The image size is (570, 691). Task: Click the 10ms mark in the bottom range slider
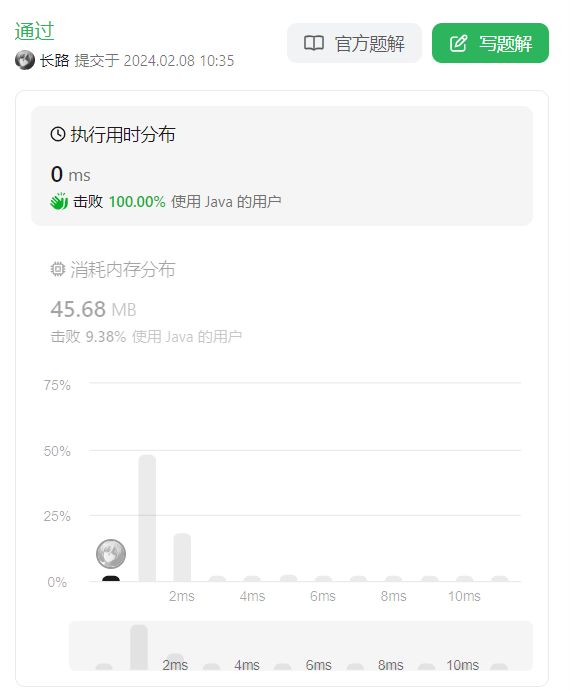point(462,665)
